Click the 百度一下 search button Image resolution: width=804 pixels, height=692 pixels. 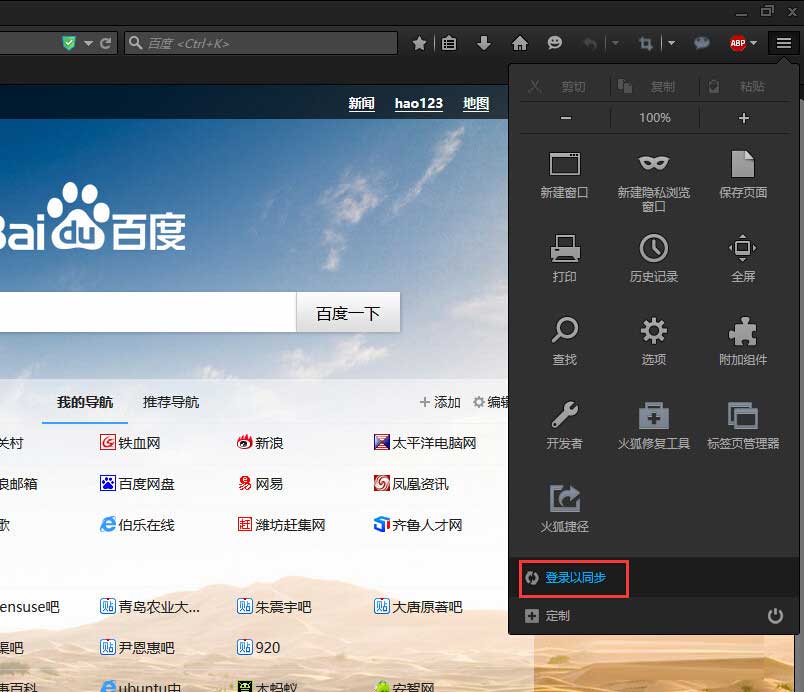348,313
